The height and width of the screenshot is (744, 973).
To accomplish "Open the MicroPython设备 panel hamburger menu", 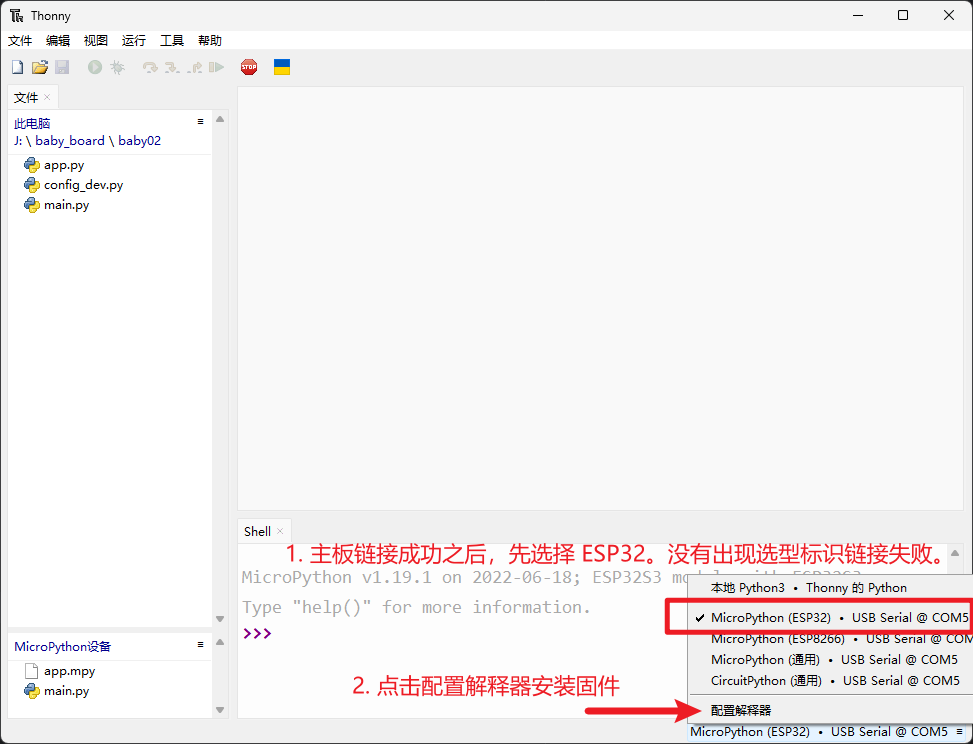I will point(200,645).
